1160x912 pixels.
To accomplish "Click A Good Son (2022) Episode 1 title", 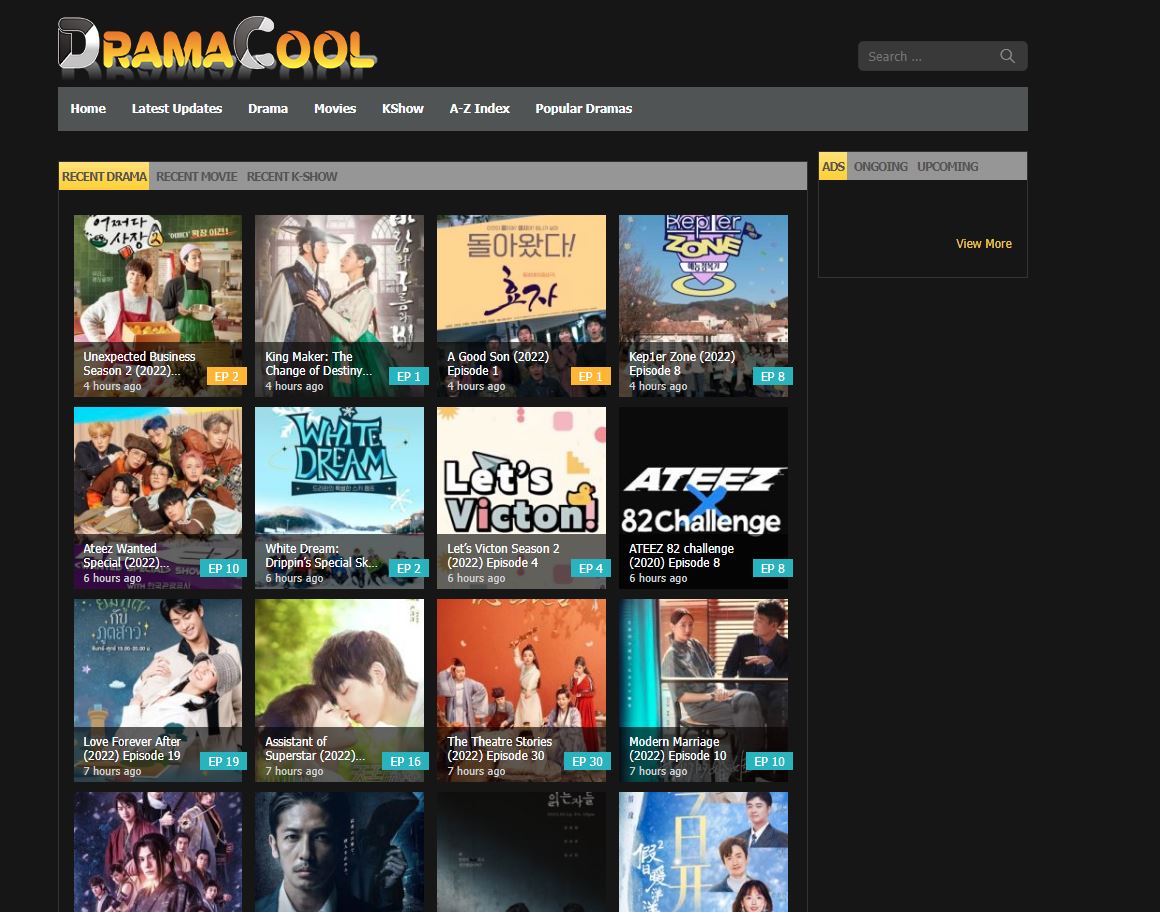I will coord(498,363).
